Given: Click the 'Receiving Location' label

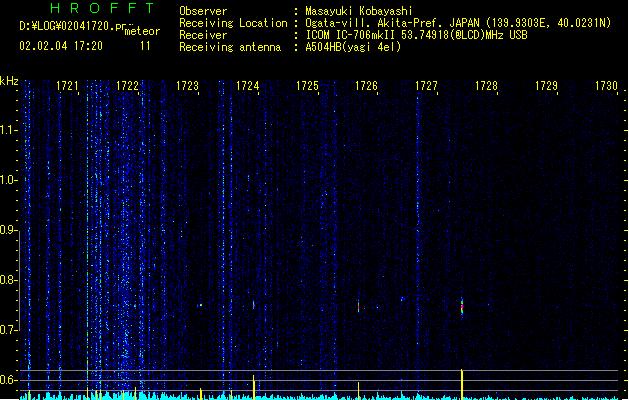Looking at the screenshot, I should [233, 23].
